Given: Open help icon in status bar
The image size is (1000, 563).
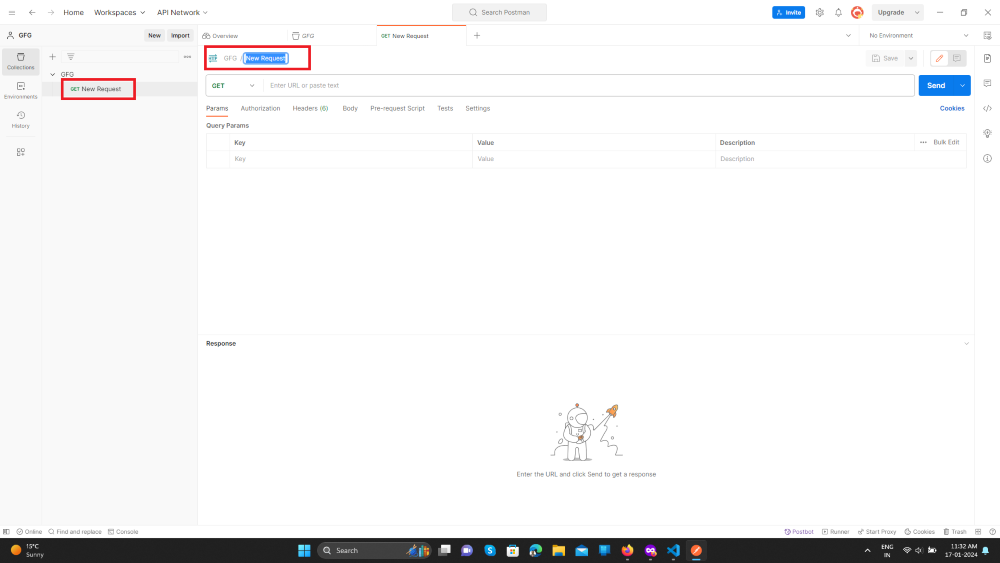Looking at the screenshot, I should (x=992, y=532).
